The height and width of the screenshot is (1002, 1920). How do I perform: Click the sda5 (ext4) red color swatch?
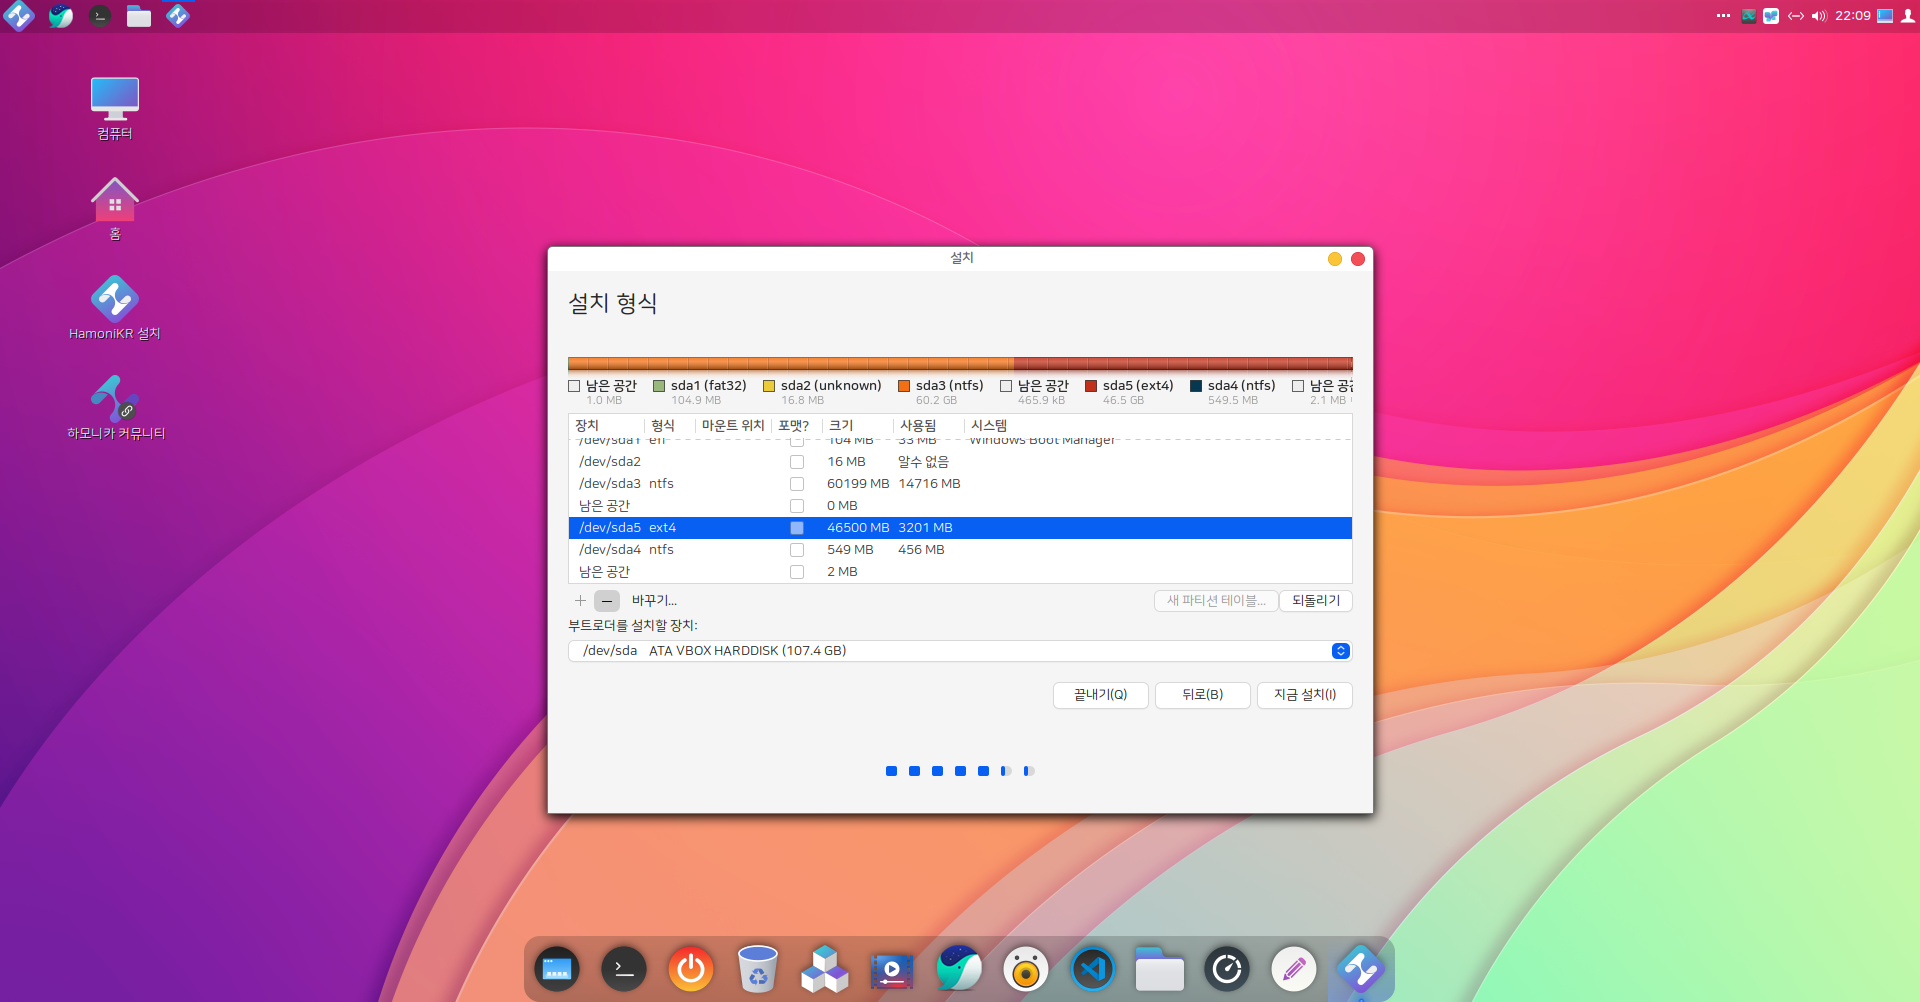(1091, 386)
